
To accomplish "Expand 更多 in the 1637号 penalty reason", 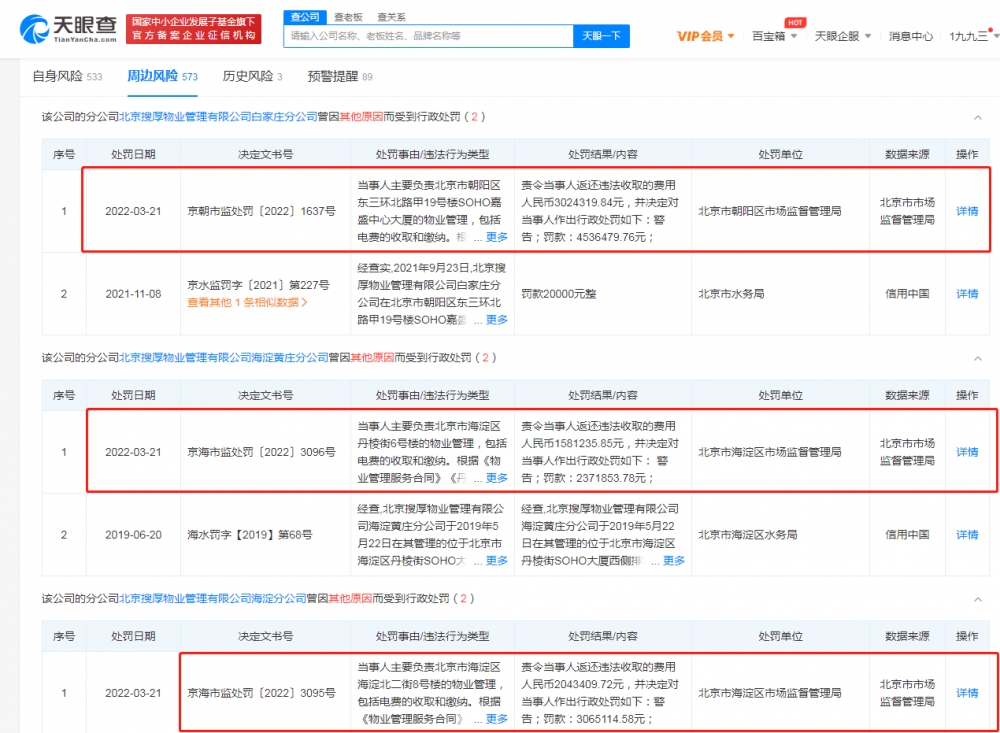I will [x=497, y=237].
